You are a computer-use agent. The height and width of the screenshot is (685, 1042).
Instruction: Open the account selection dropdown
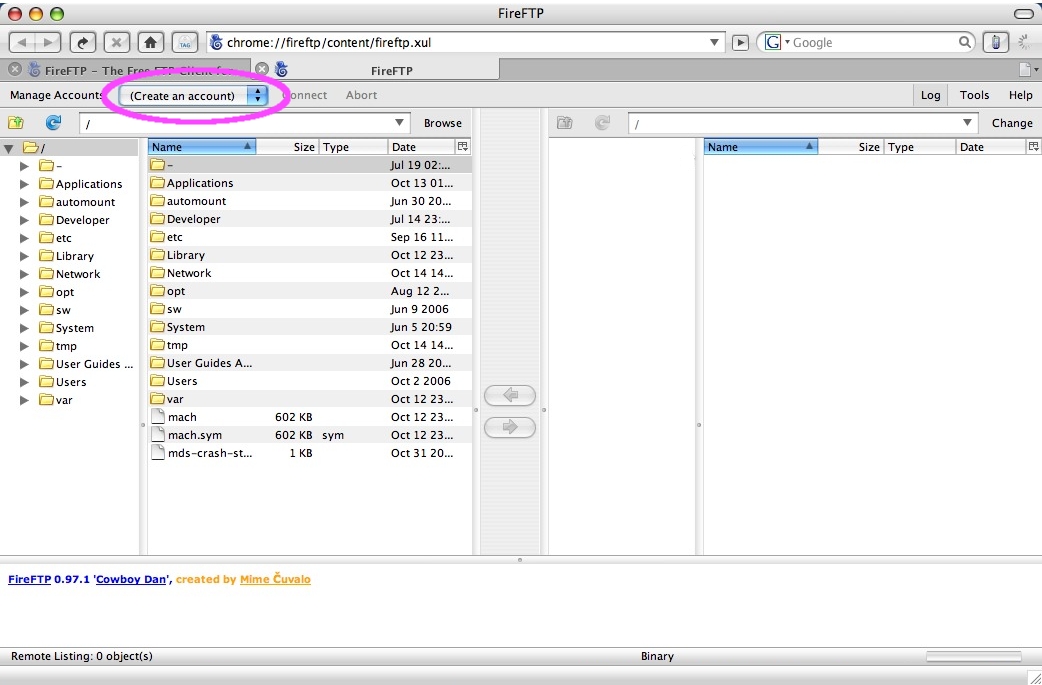pos(193,96)
